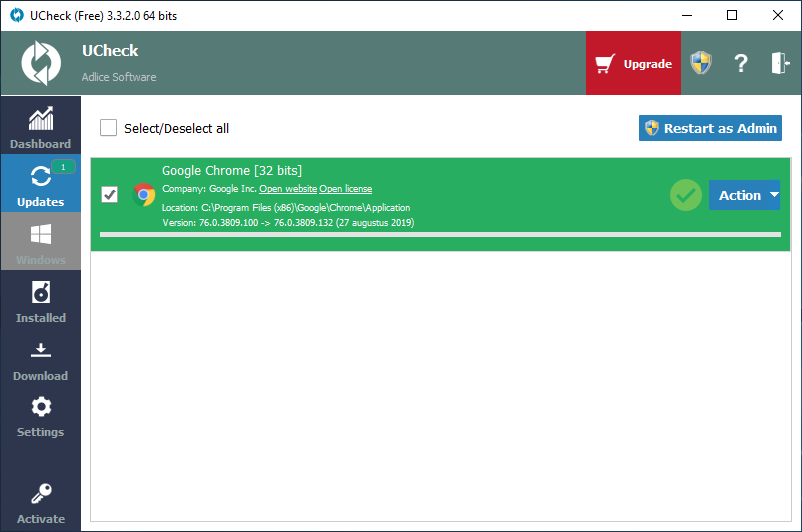Uncheck the Google Chrome entry checkbox
Viewport: 802px width, 532px height.
[109, 194]
